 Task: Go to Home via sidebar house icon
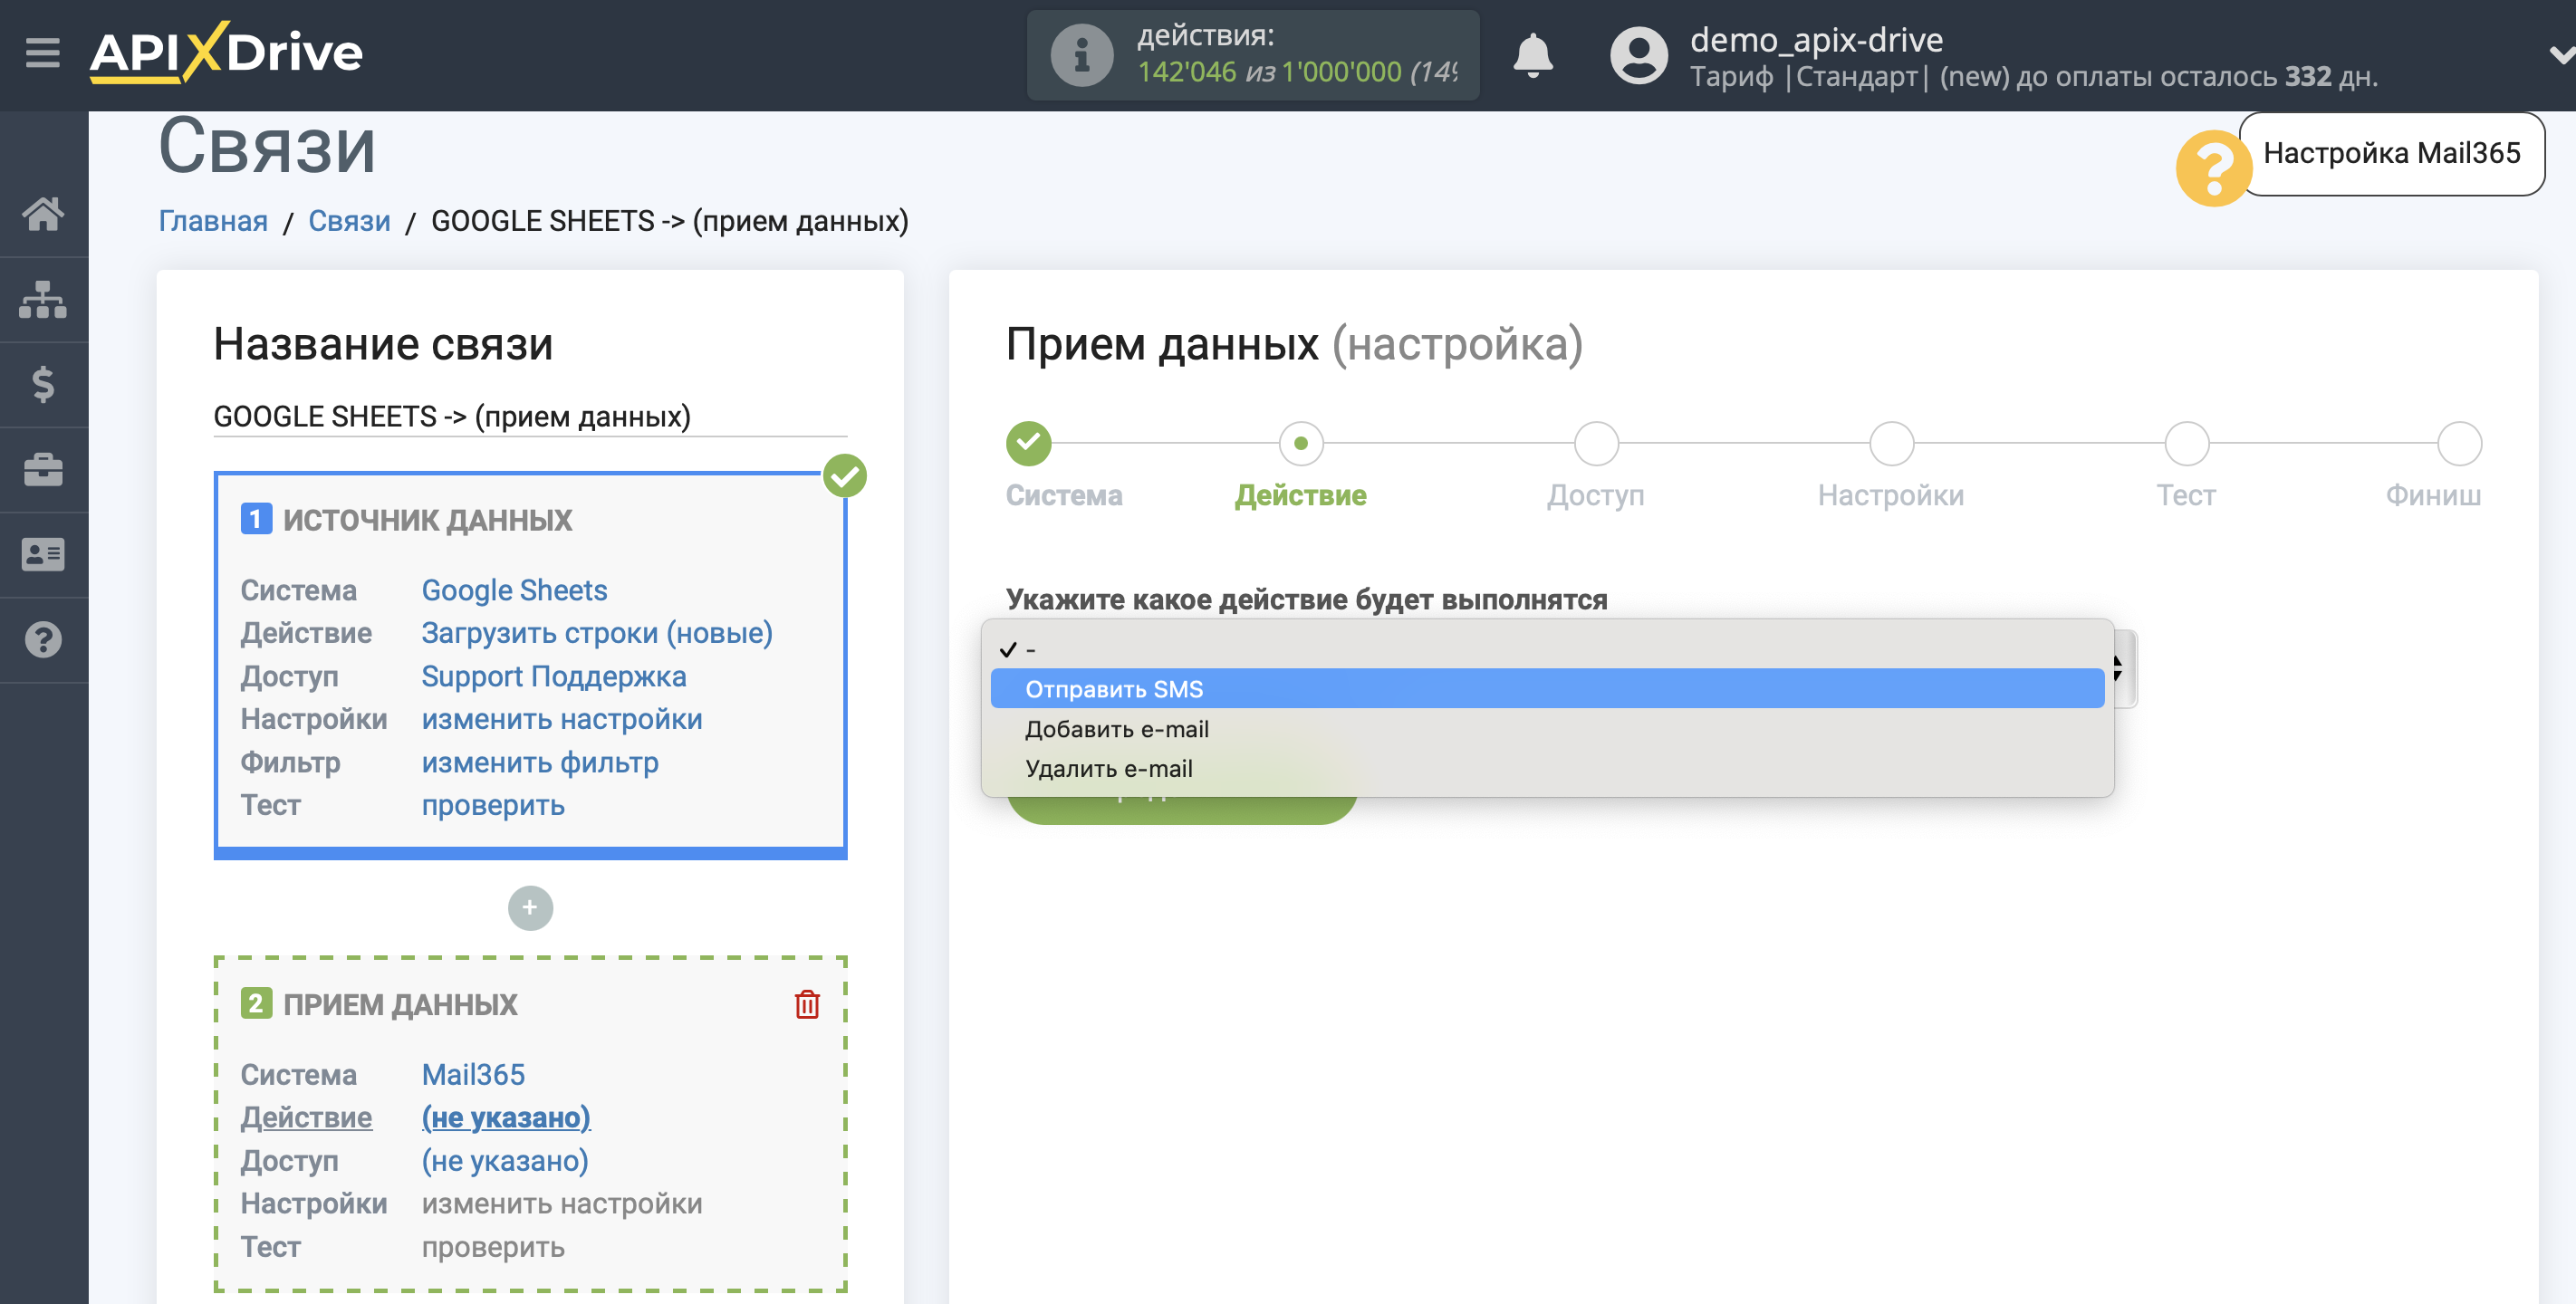43,213
